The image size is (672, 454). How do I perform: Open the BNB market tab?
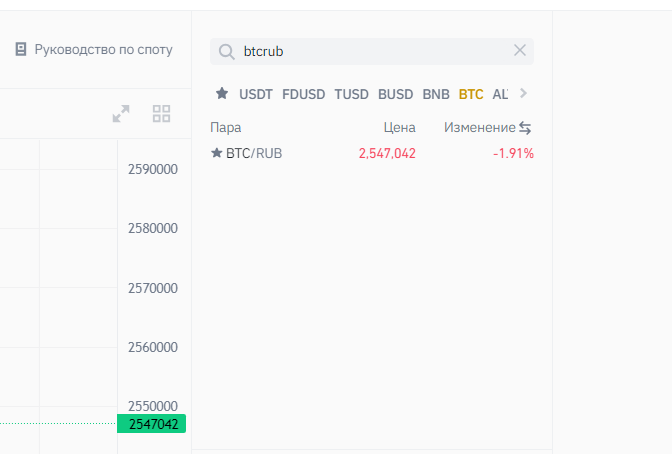436,94
